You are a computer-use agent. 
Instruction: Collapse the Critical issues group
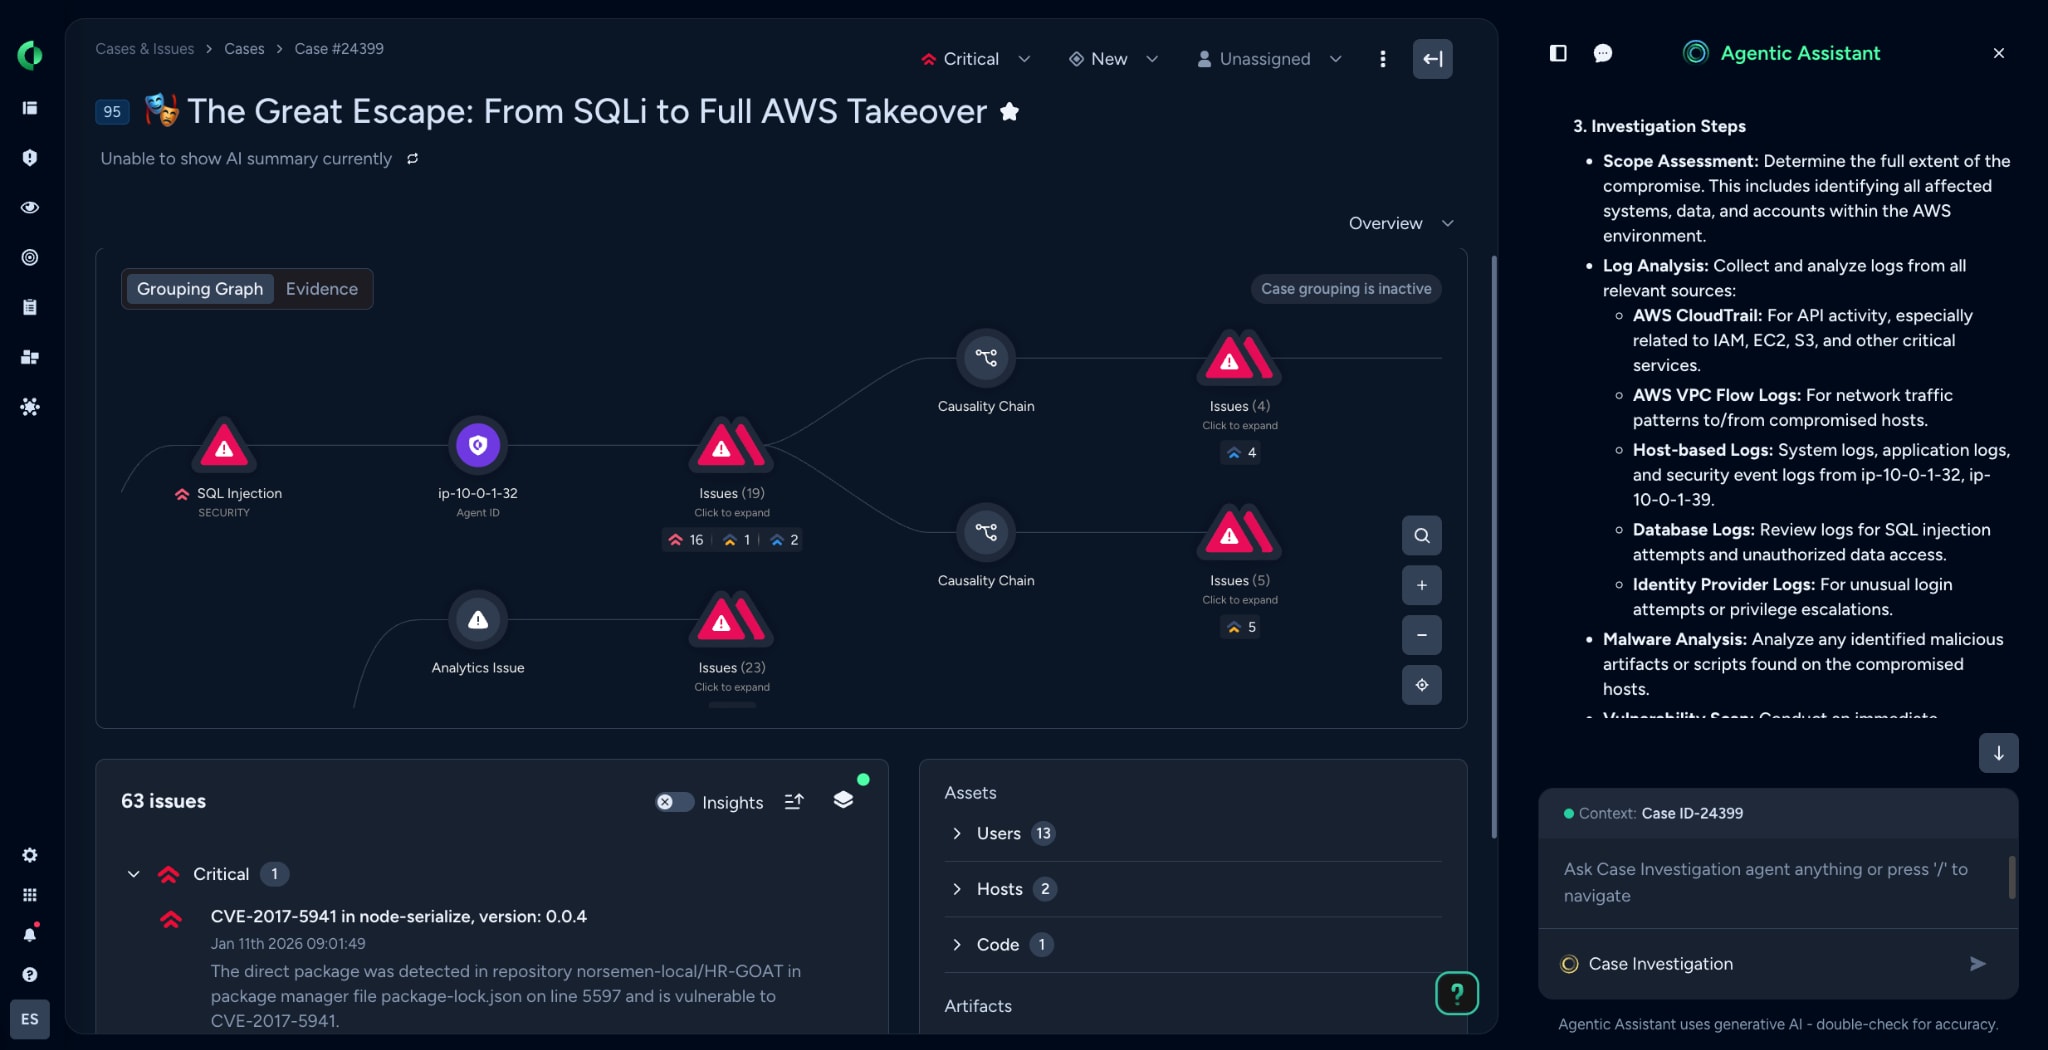click(133, 874)
